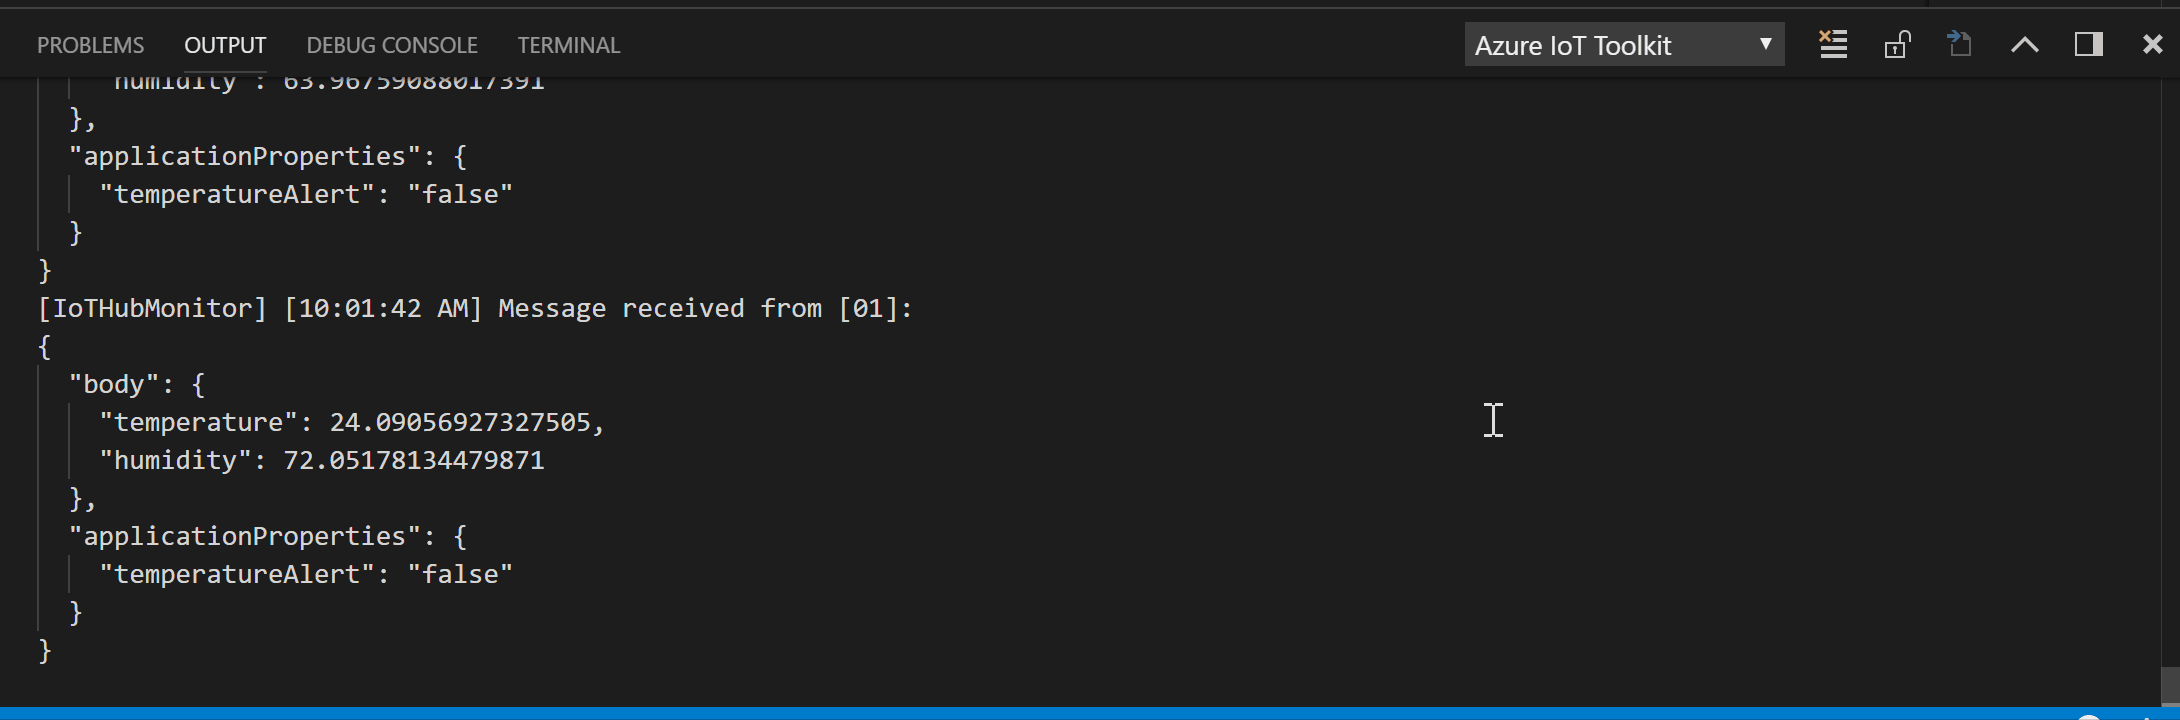Maximize the panel using the chevron icon
This screenshot has width=2180, height=720.
(2025, 44)
